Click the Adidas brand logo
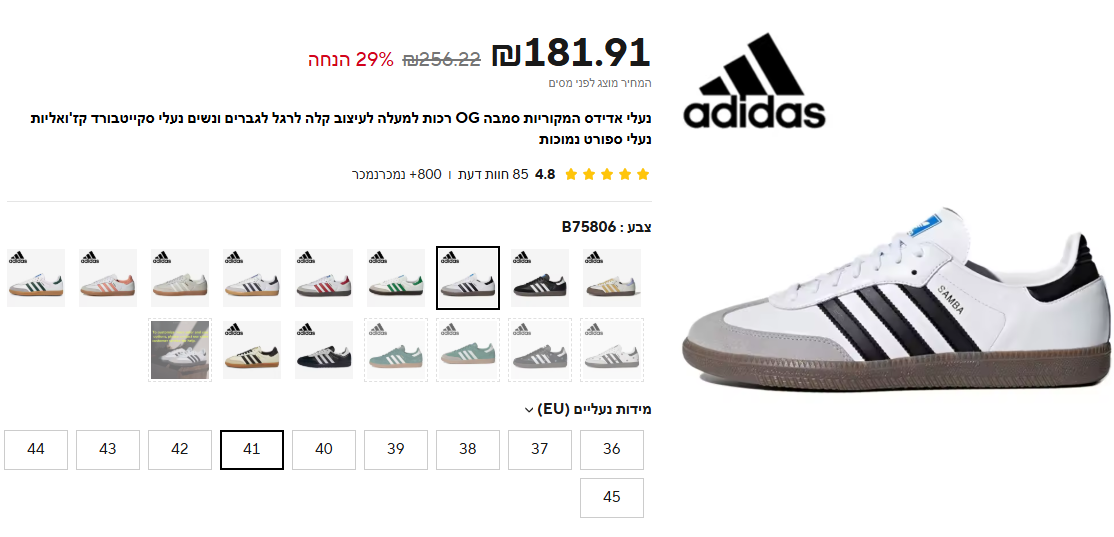This screenshot has width=1114, height=537. (754, 81)
